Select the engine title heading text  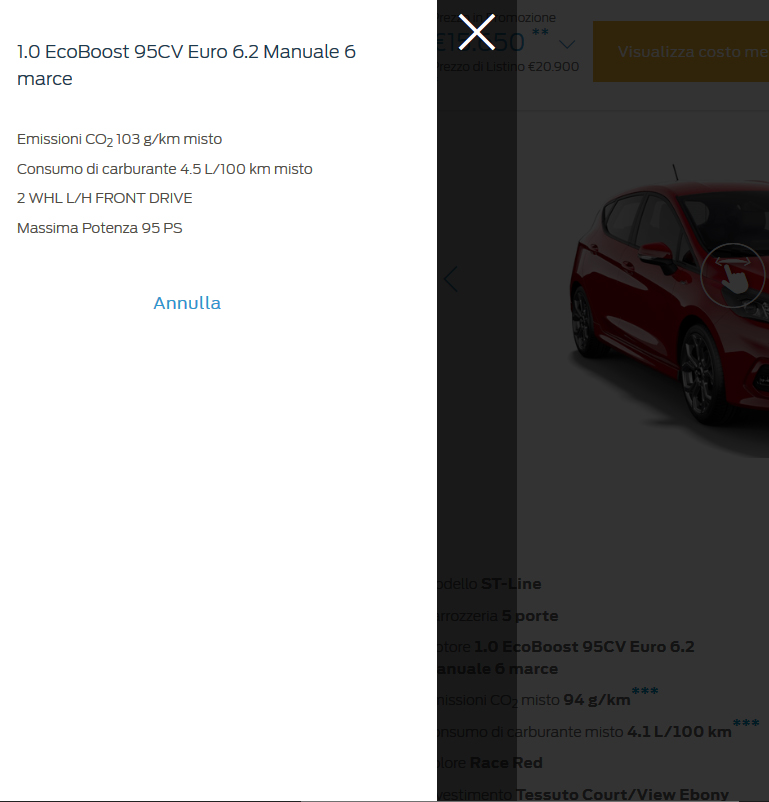click(186, 65)
